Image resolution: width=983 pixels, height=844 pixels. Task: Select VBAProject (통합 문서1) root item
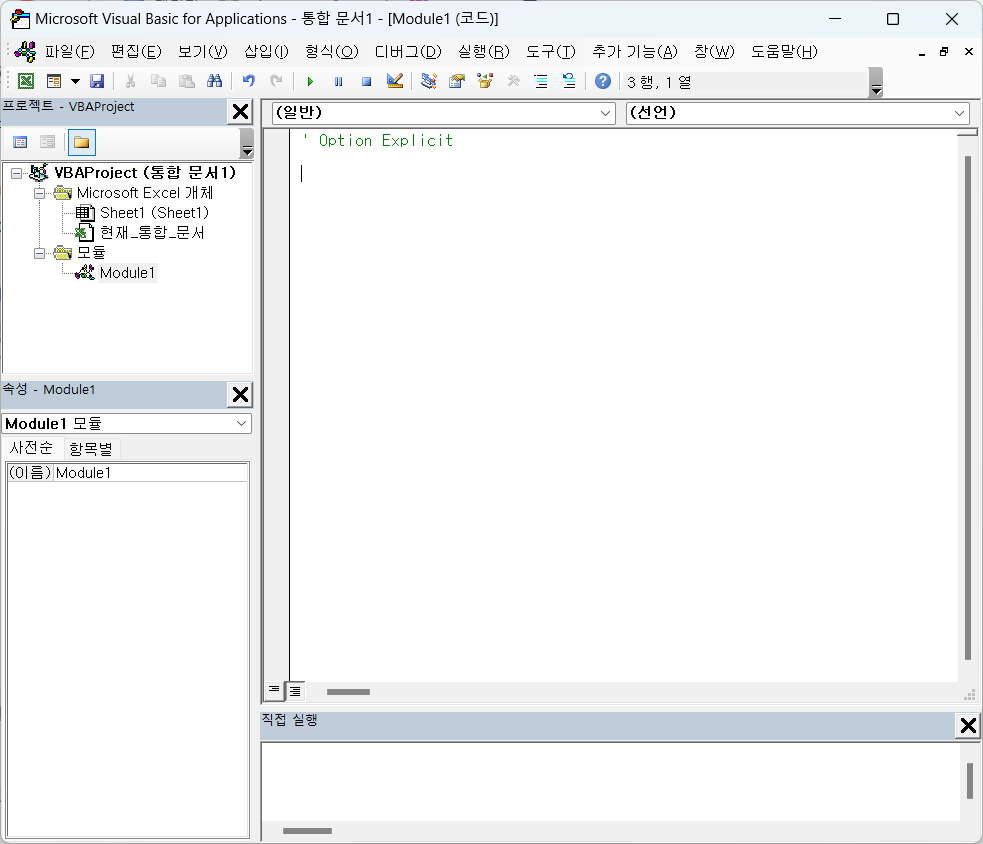(145, 172)
